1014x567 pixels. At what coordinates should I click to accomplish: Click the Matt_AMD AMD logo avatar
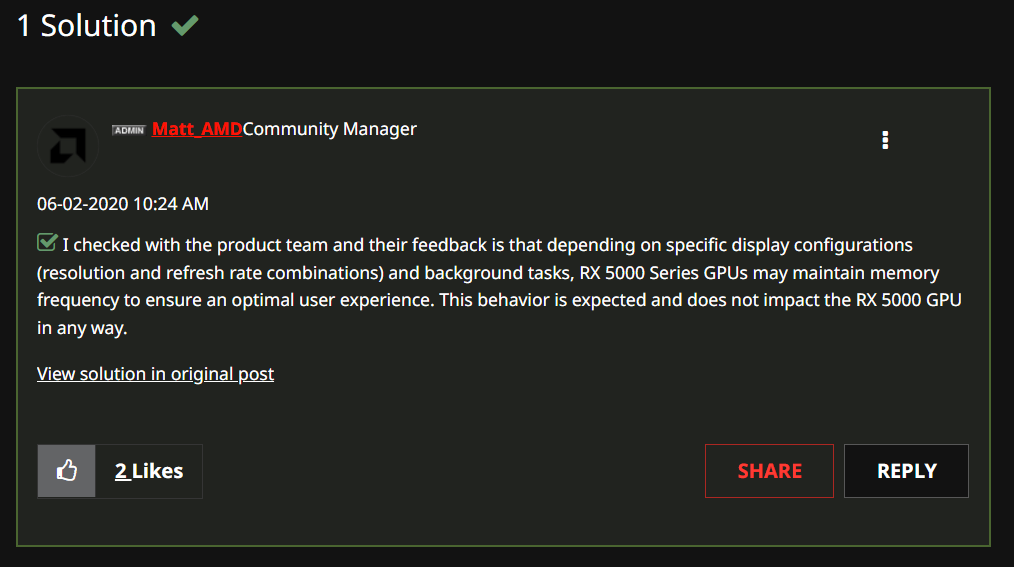68,146
